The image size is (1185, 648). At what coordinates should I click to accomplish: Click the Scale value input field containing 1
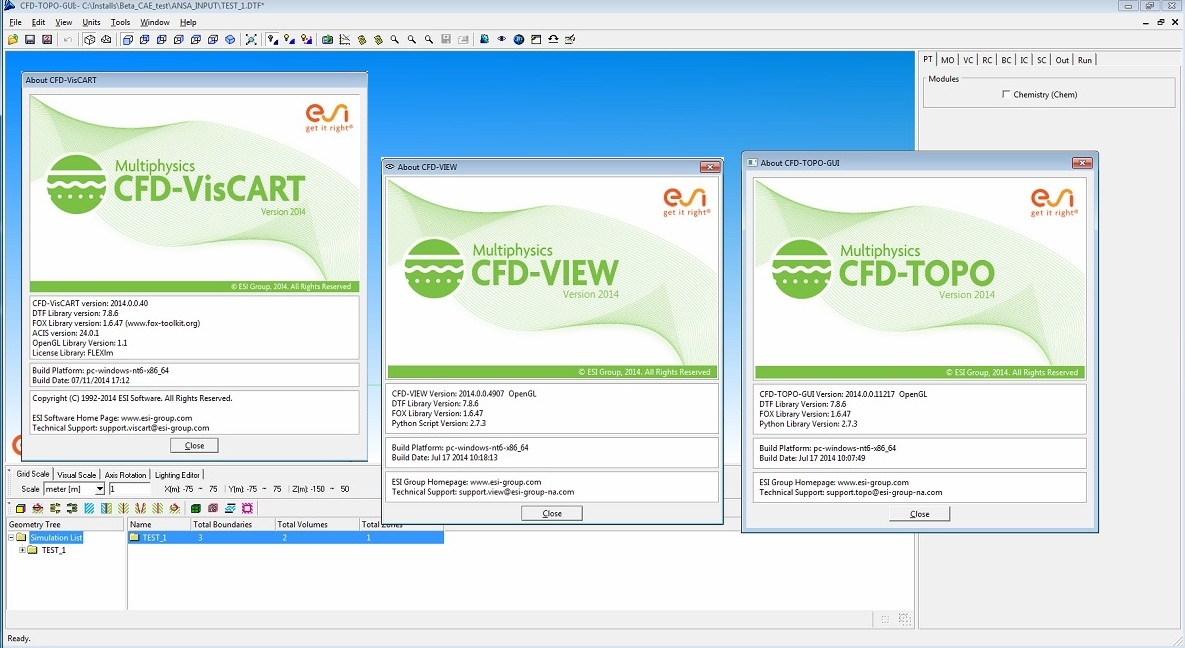click(x=128, y=489)
